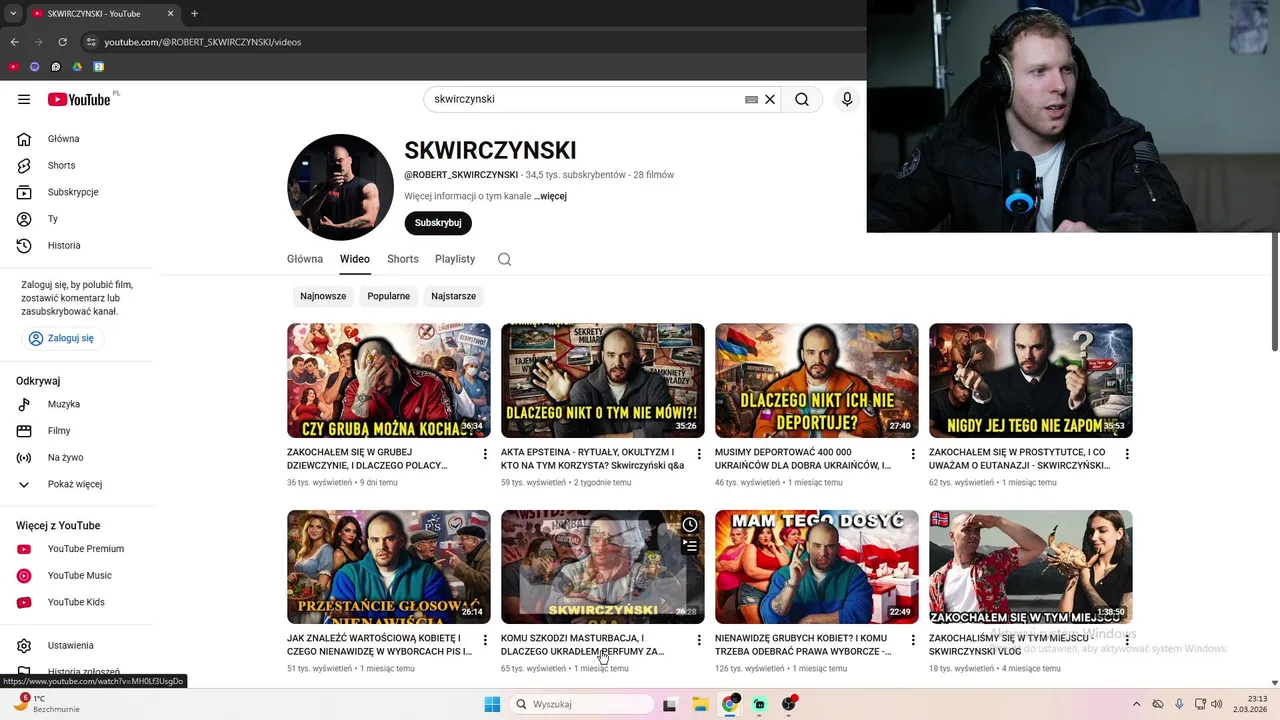Viewport: 1280px width, 720px height.
Task: Sort videos by Popularne
Action: click(389, 296)
